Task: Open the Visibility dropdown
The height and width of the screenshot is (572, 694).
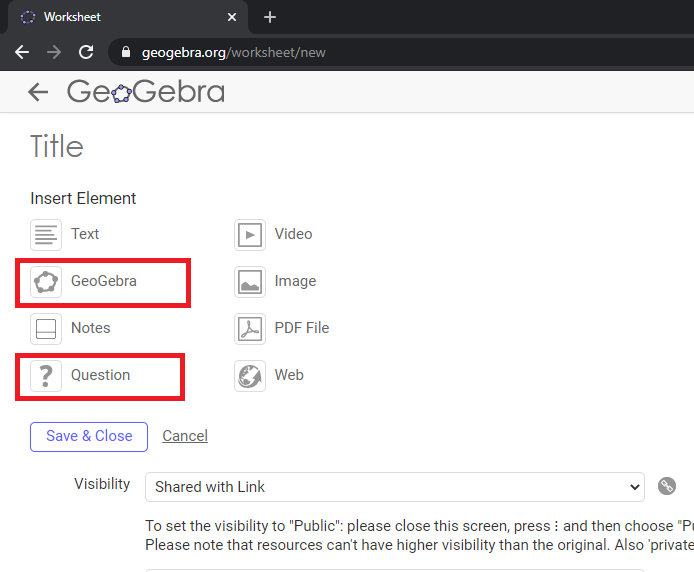Action: 394,487
